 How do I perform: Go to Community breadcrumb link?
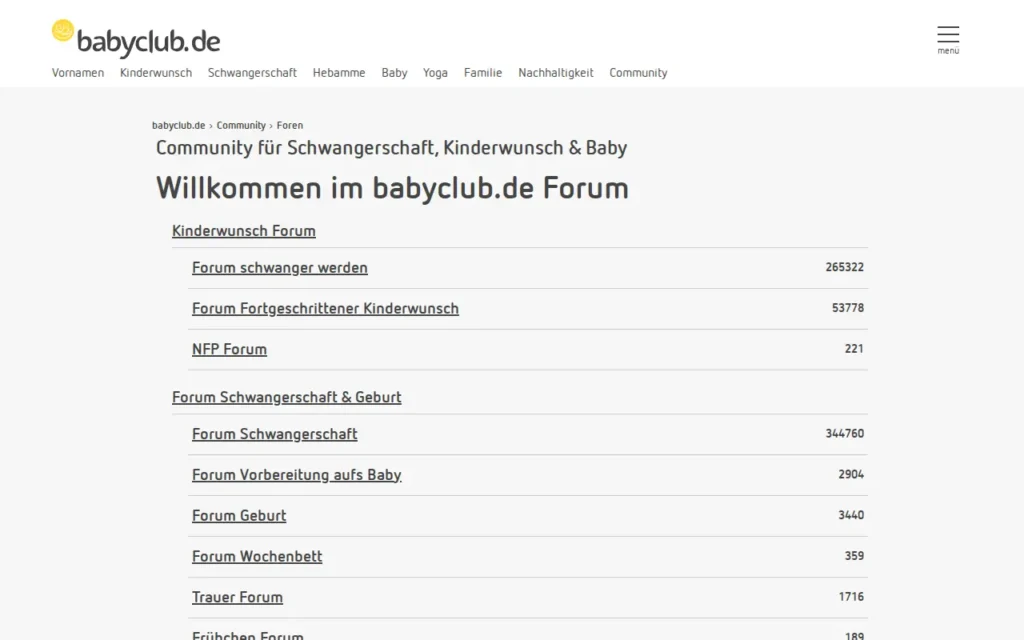pos(241,125)
